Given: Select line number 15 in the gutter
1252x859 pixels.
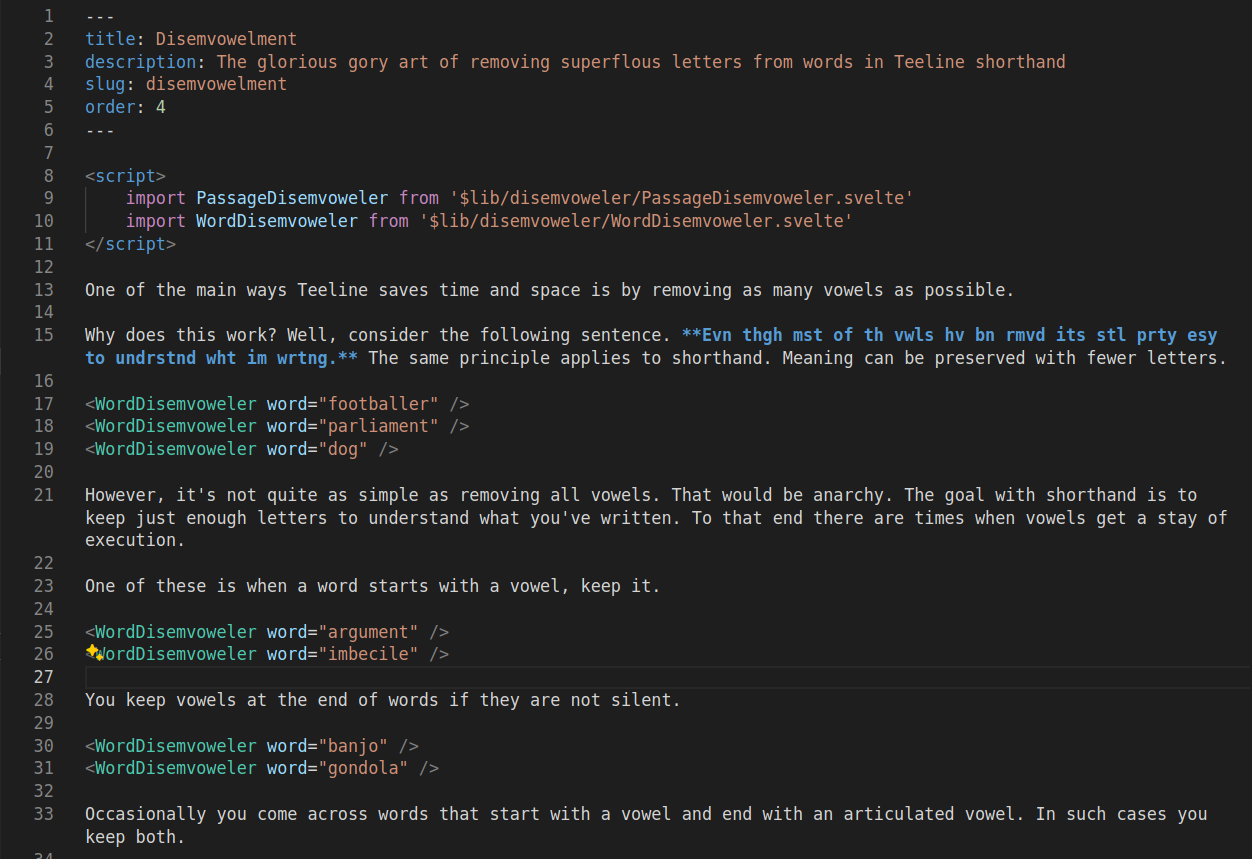Looking at the screenshot, I should 43,334.
